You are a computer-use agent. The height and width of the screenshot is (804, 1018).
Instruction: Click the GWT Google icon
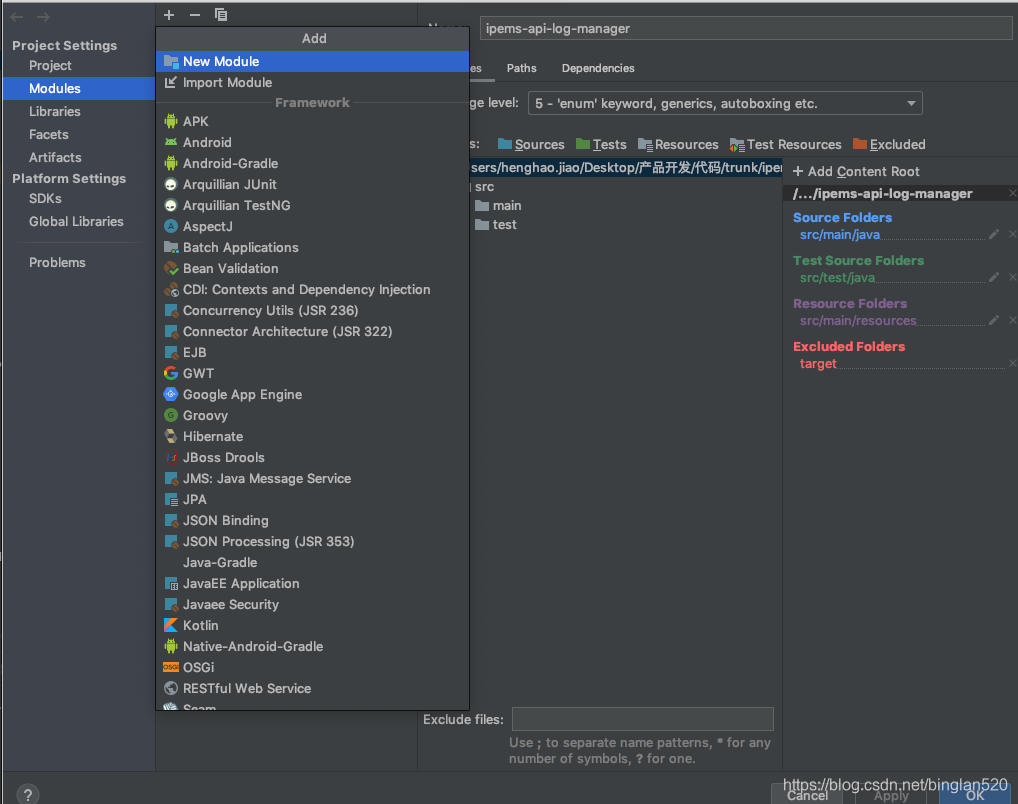[x=171, y=373]
